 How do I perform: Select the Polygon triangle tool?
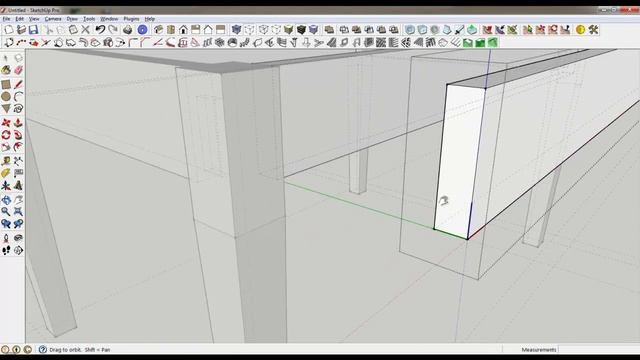coord(6,109)
